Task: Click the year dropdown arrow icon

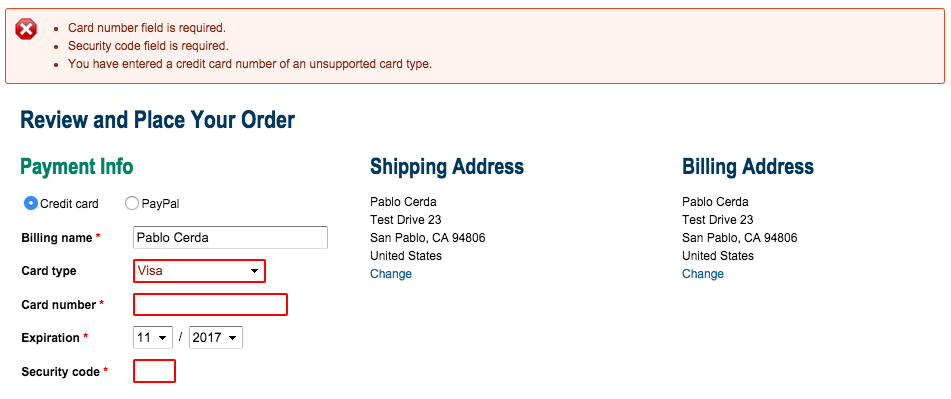Action: pyautogui.click(x=232, y=338)
